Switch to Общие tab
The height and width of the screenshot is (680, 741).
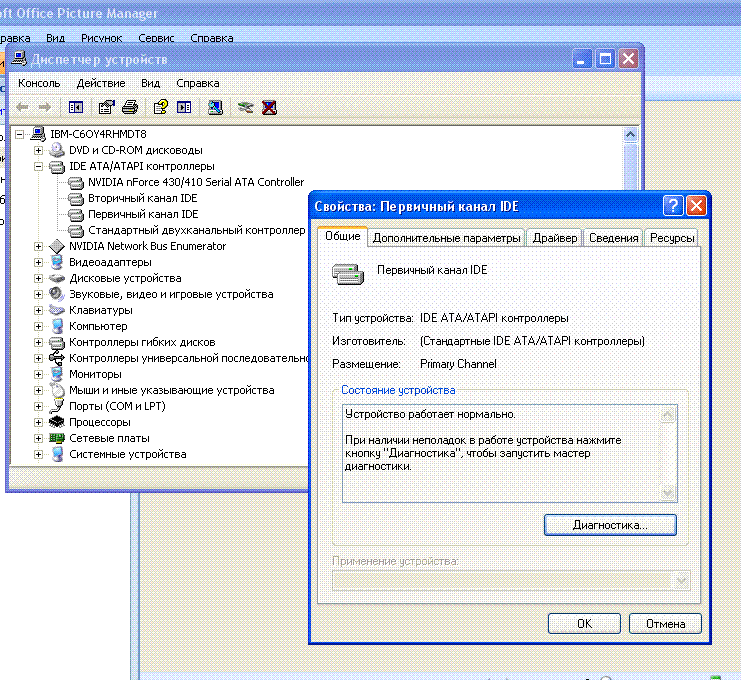343,236
